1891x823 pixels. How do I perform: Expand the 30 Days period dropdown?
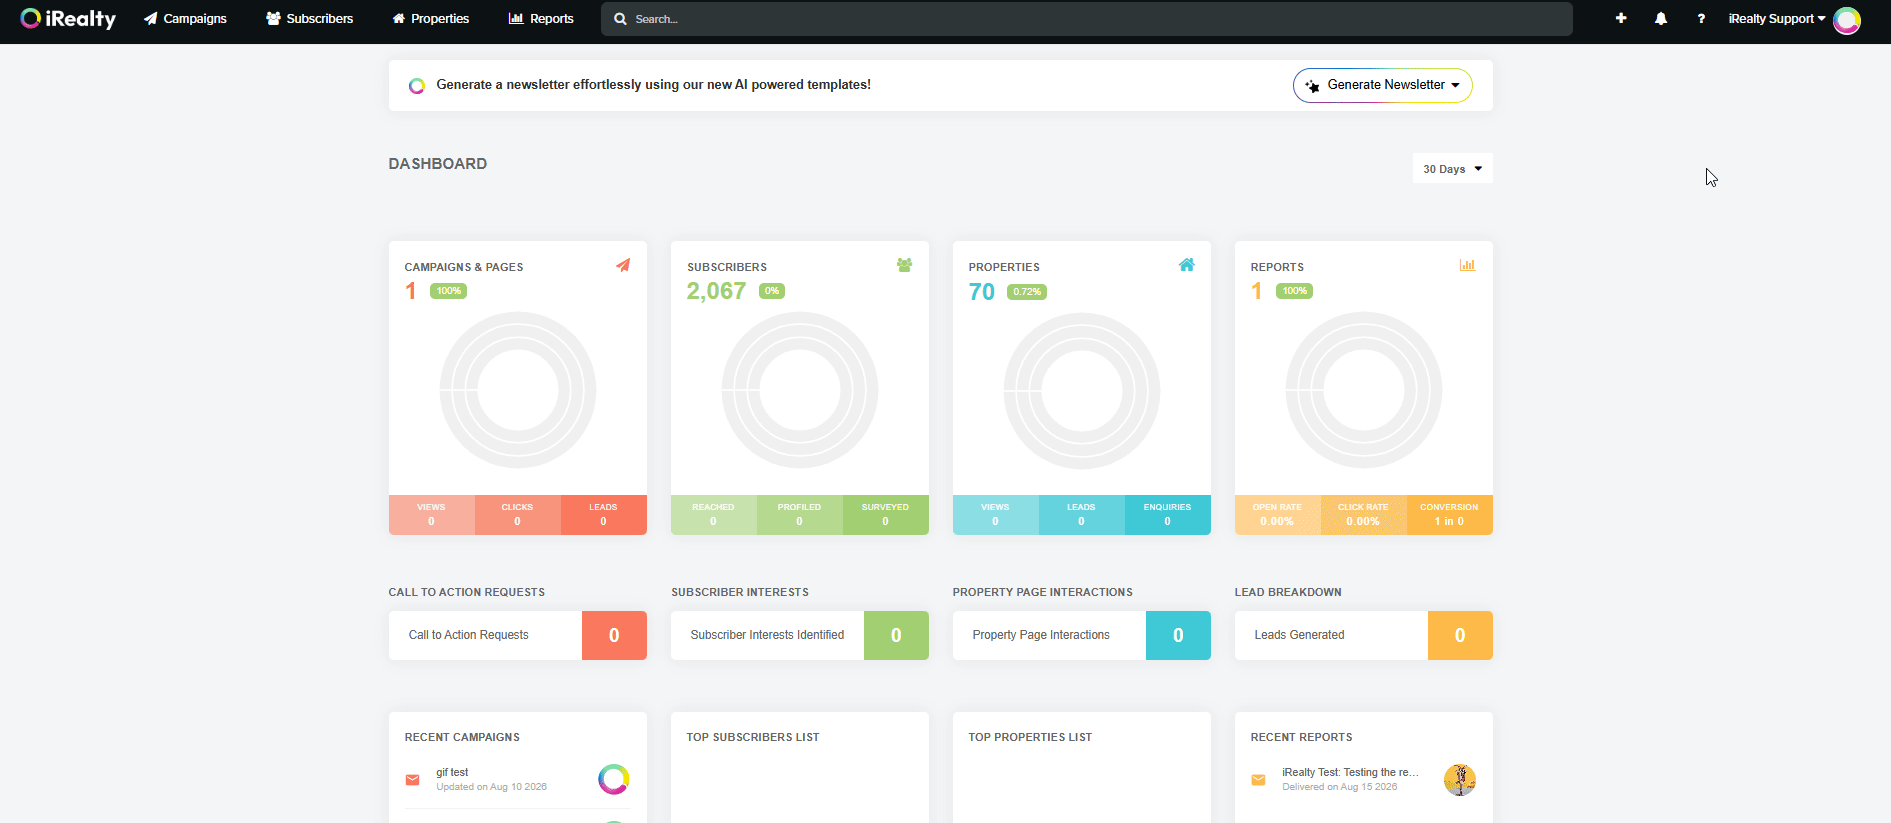[x=1452, y=169]
